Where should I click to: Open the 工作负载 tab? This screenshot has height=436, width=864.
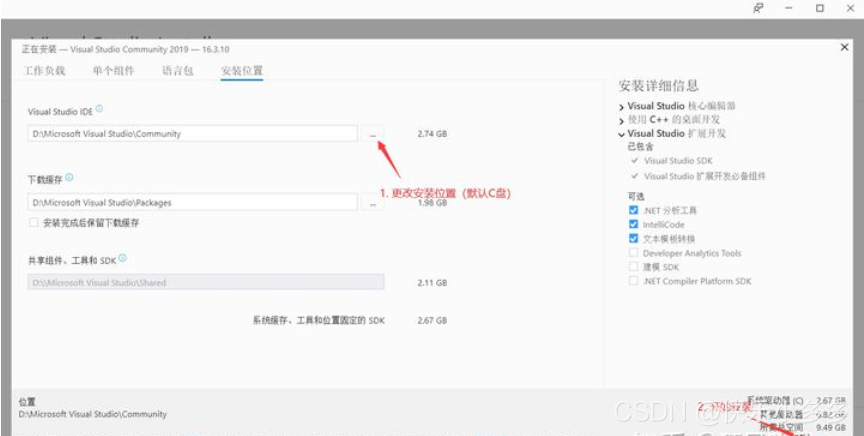click(45, 71)
